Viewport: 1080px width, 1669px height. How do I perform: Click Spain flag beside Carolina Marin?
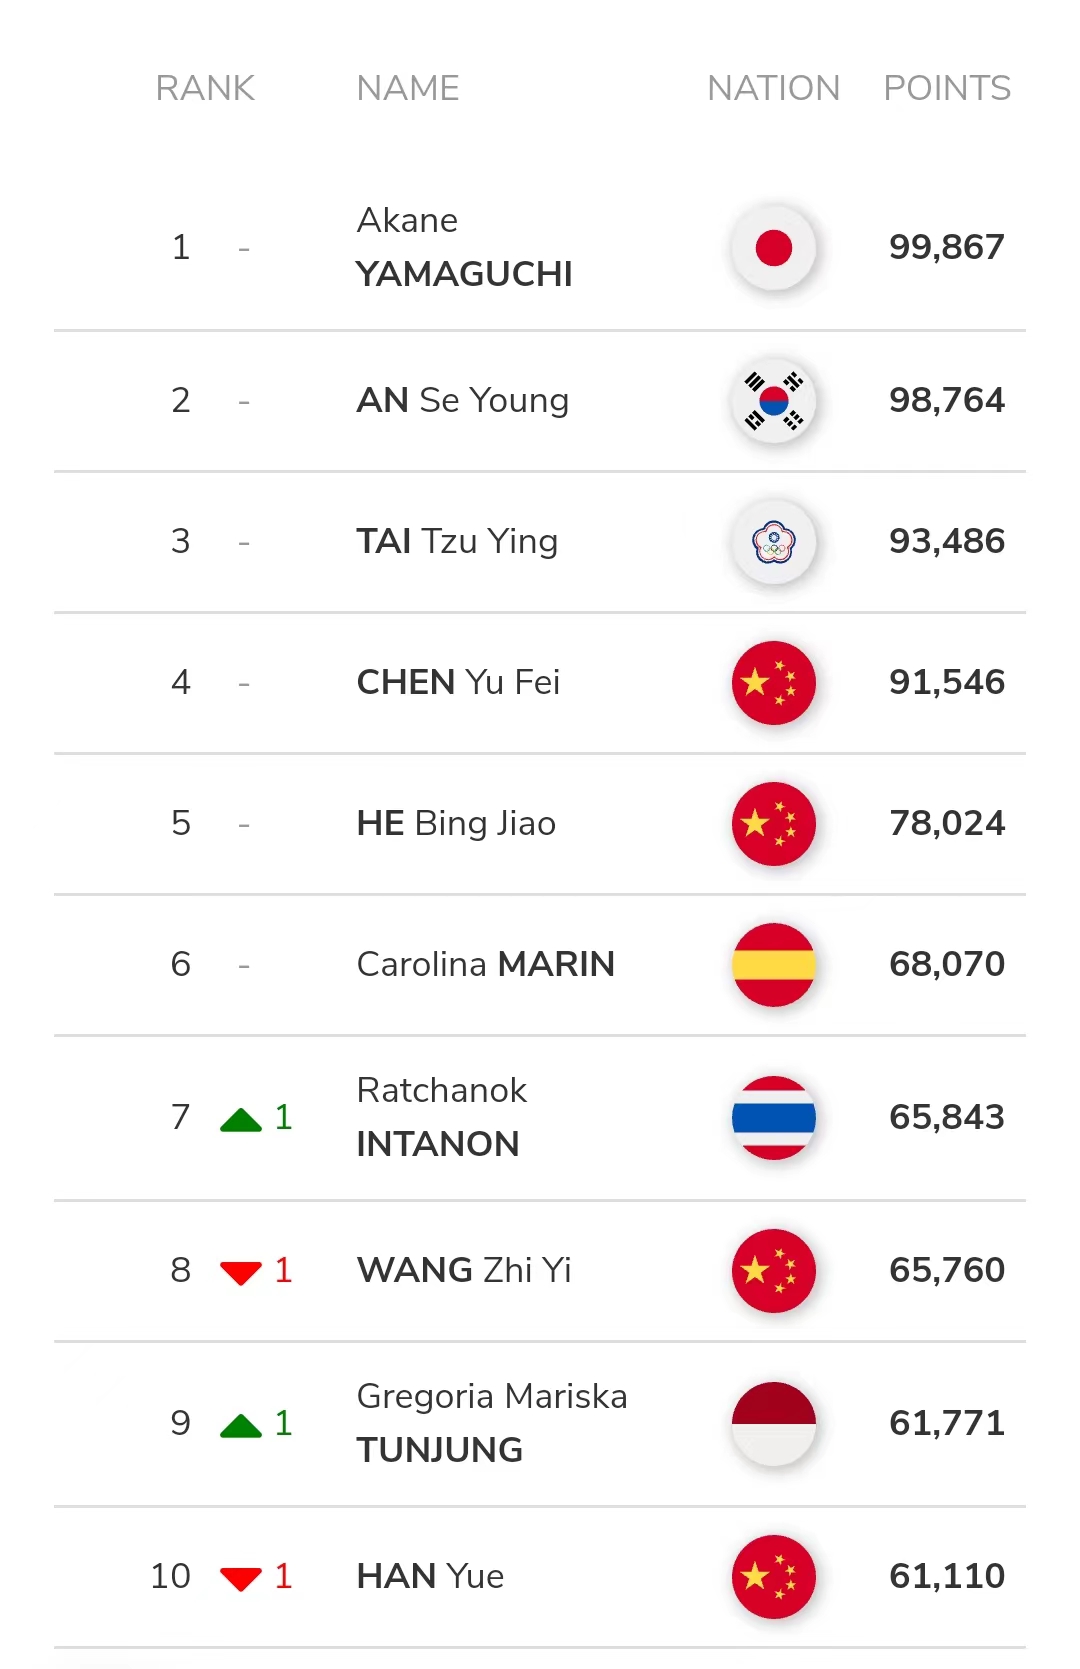pos(773,965)
